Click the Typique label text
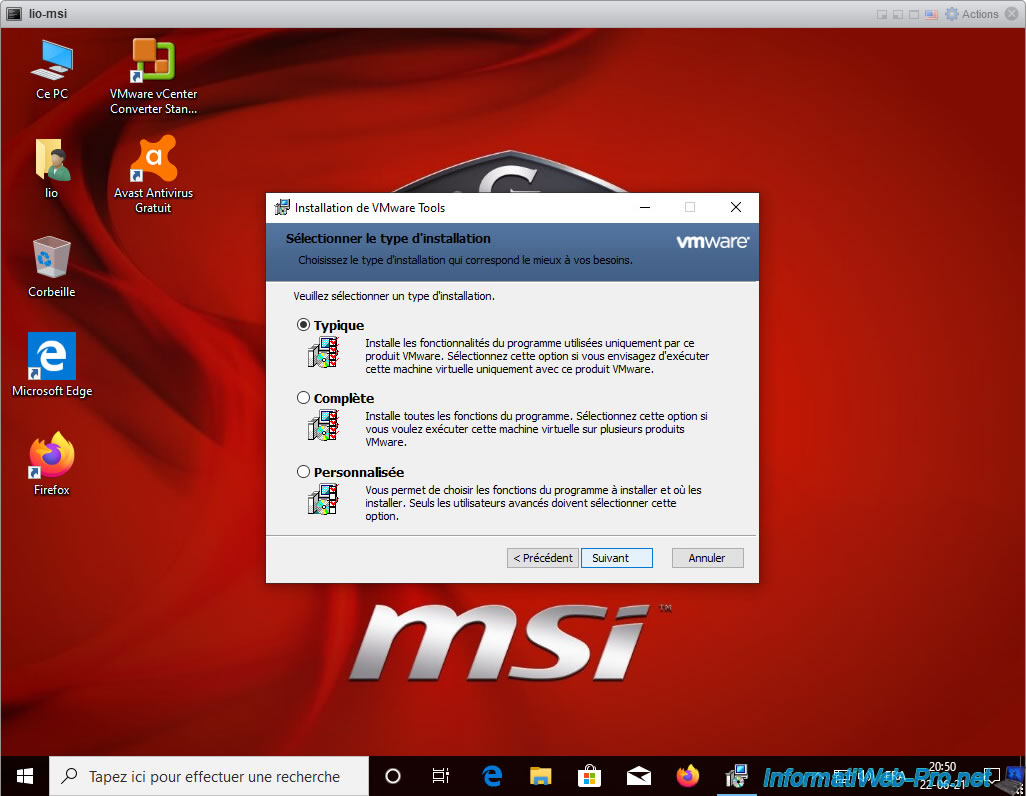Viewport: 1026px width, 796px height. tap(338, 325)
